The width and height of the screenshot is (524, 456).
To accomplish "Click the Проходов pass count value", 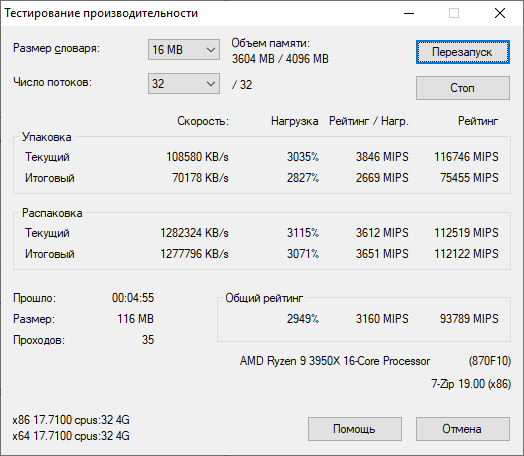I will point(148,340).
